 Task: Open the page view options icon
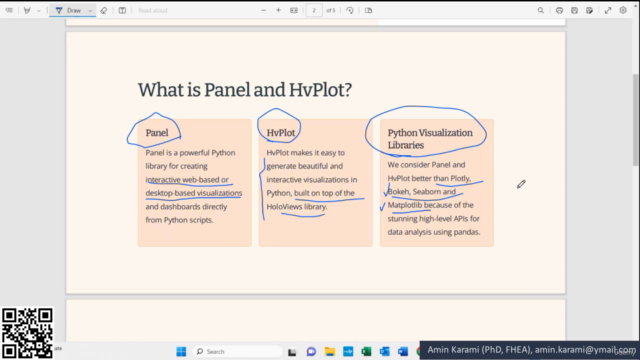369,10
